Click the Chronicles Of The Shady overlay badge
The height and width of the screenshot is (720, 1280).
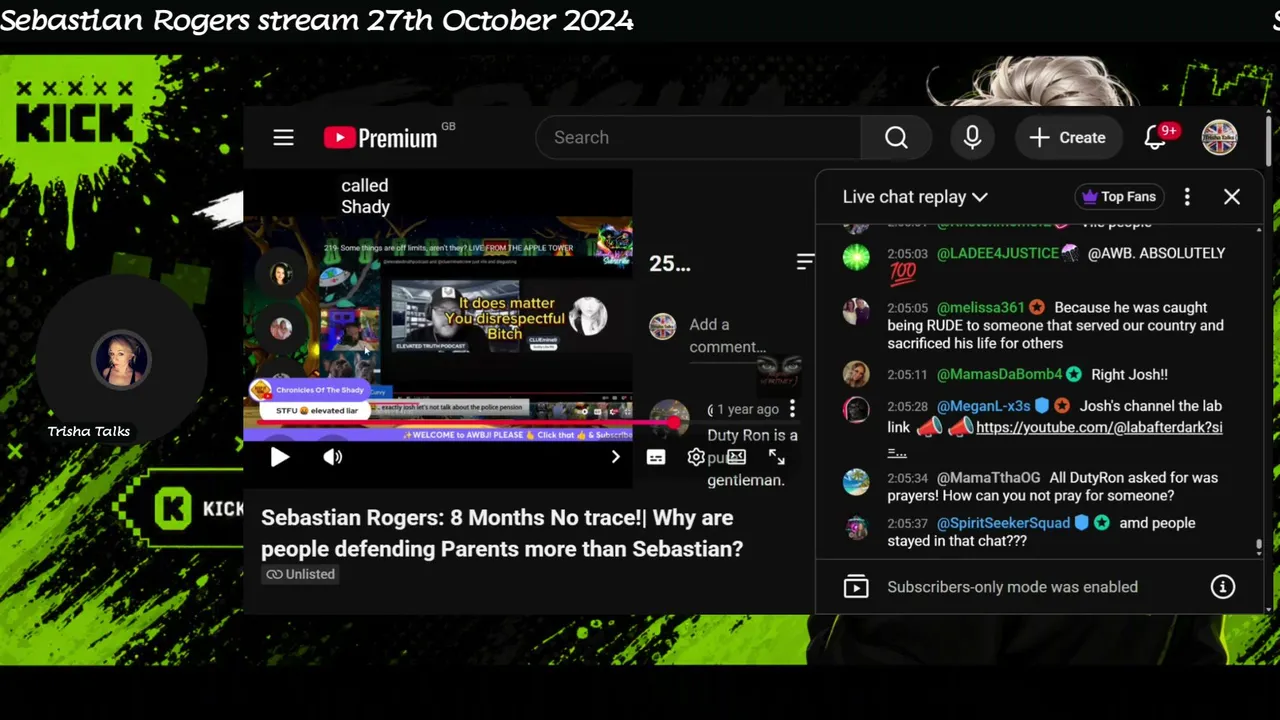(x=310, y=390)
